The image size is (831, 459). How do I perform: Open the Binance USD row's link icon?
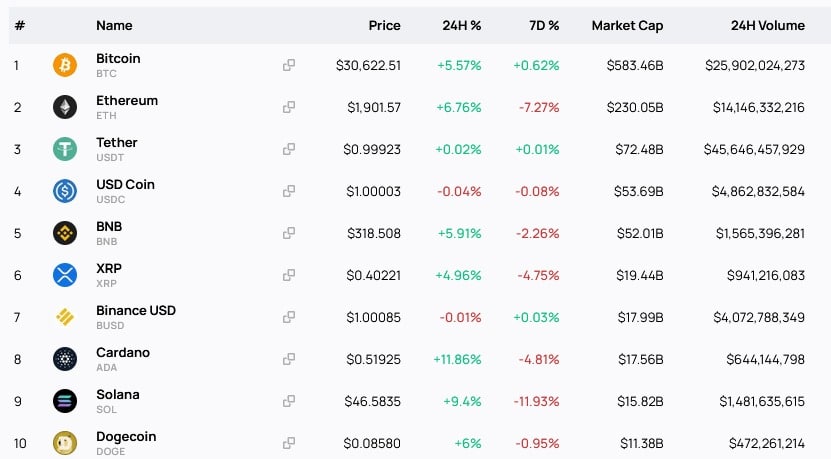pyautogui.click(x=289, y=317)
